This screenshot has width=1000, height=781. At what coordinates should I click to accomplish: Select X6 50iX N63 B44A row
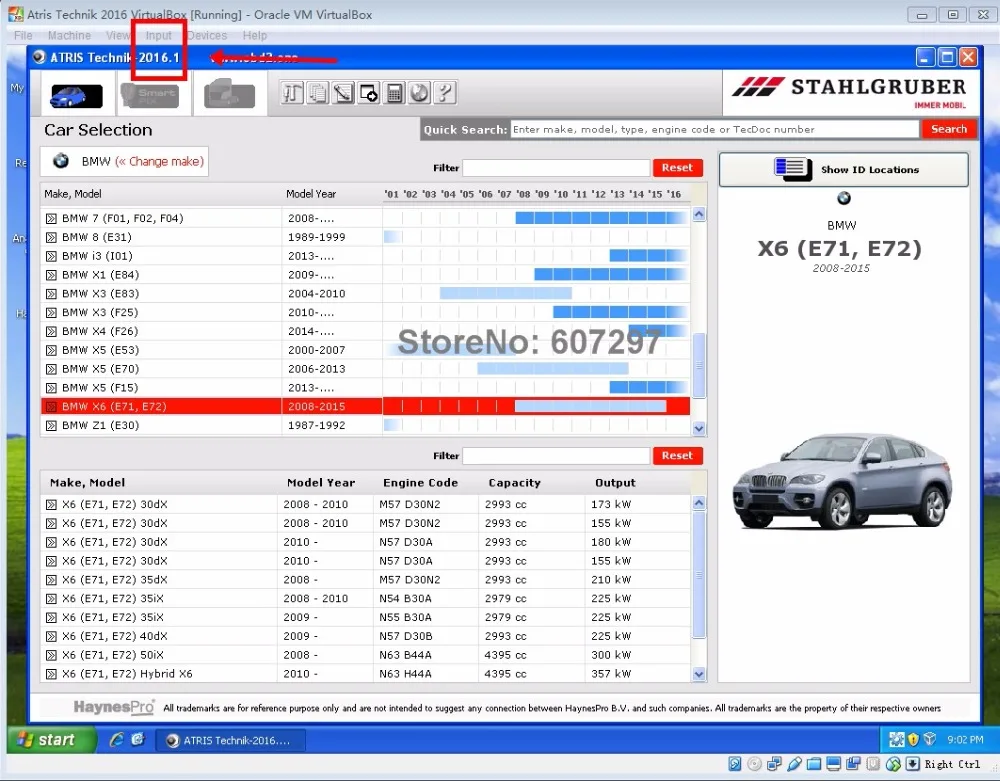[365, 655]
